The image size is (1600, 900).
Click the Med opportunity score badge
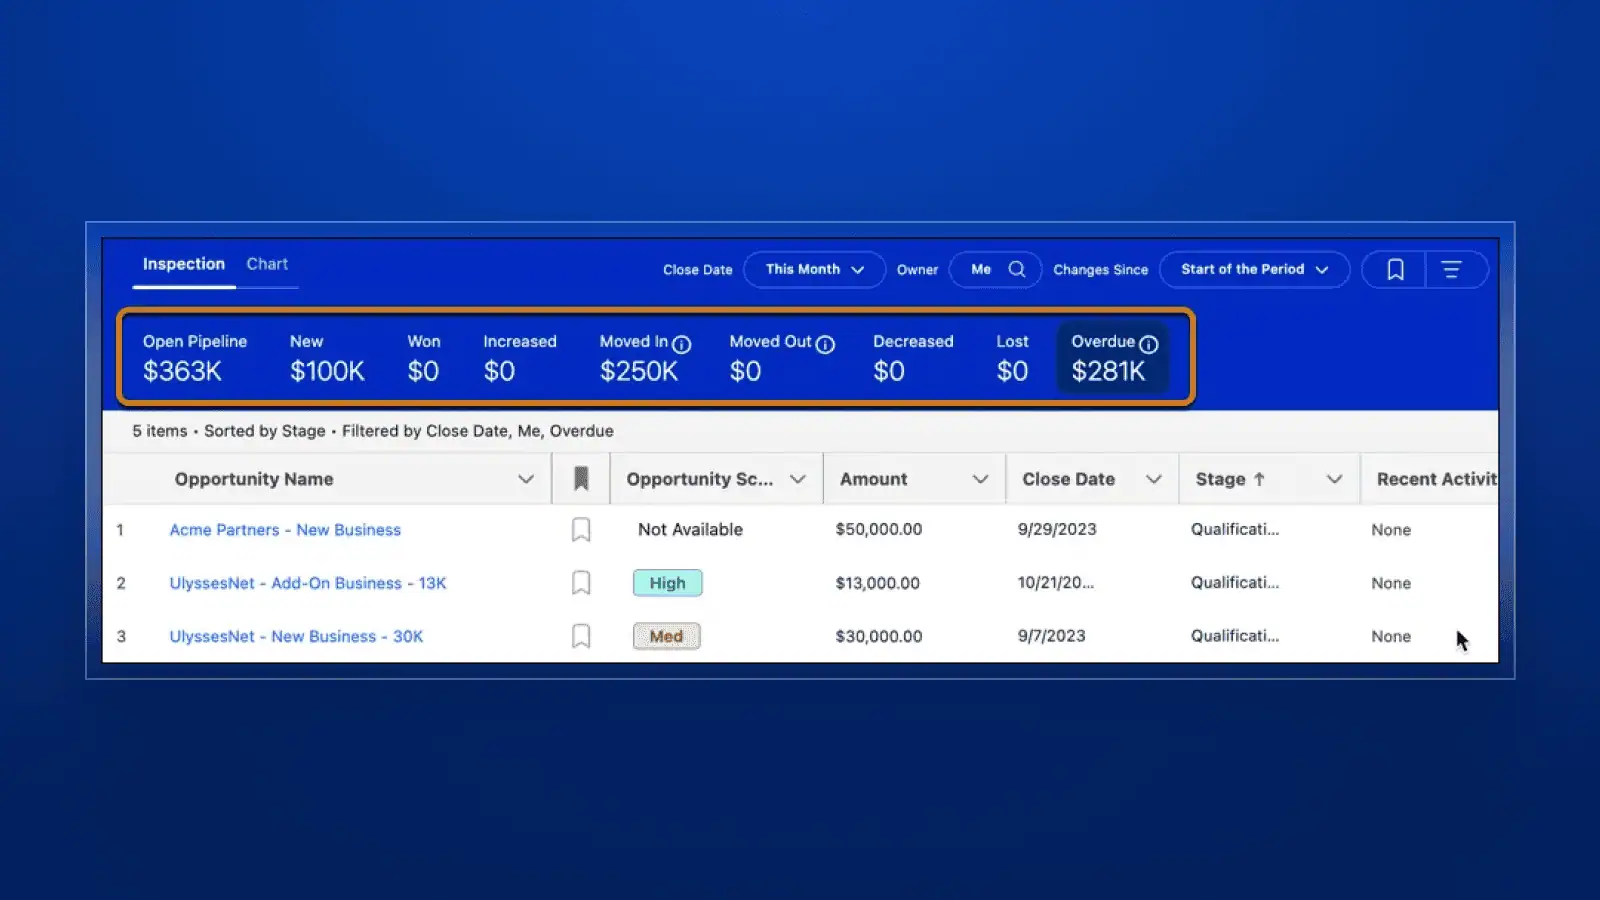666,636
